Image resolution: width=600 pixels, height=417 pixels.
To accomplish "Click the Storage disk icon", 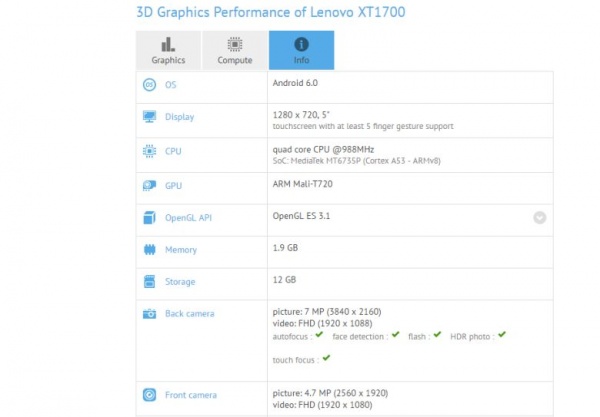I will pos(148,282).
